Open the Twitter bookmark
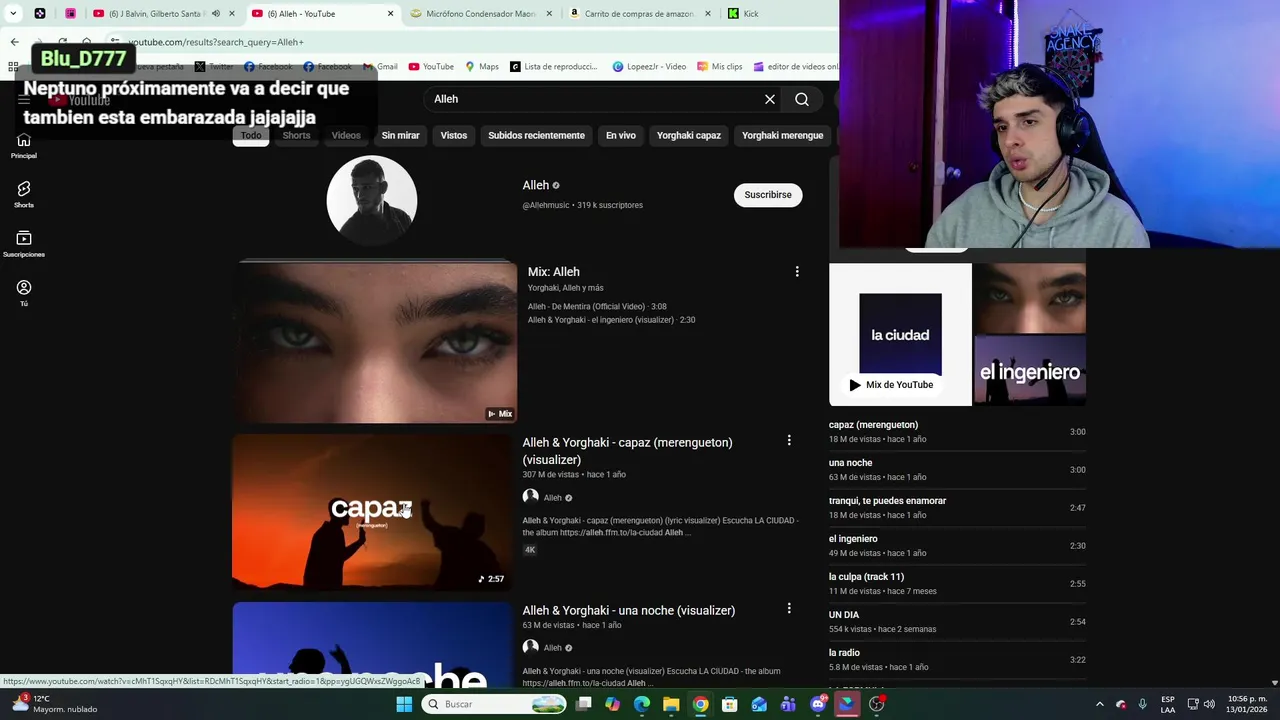 [x=214, y=67]
